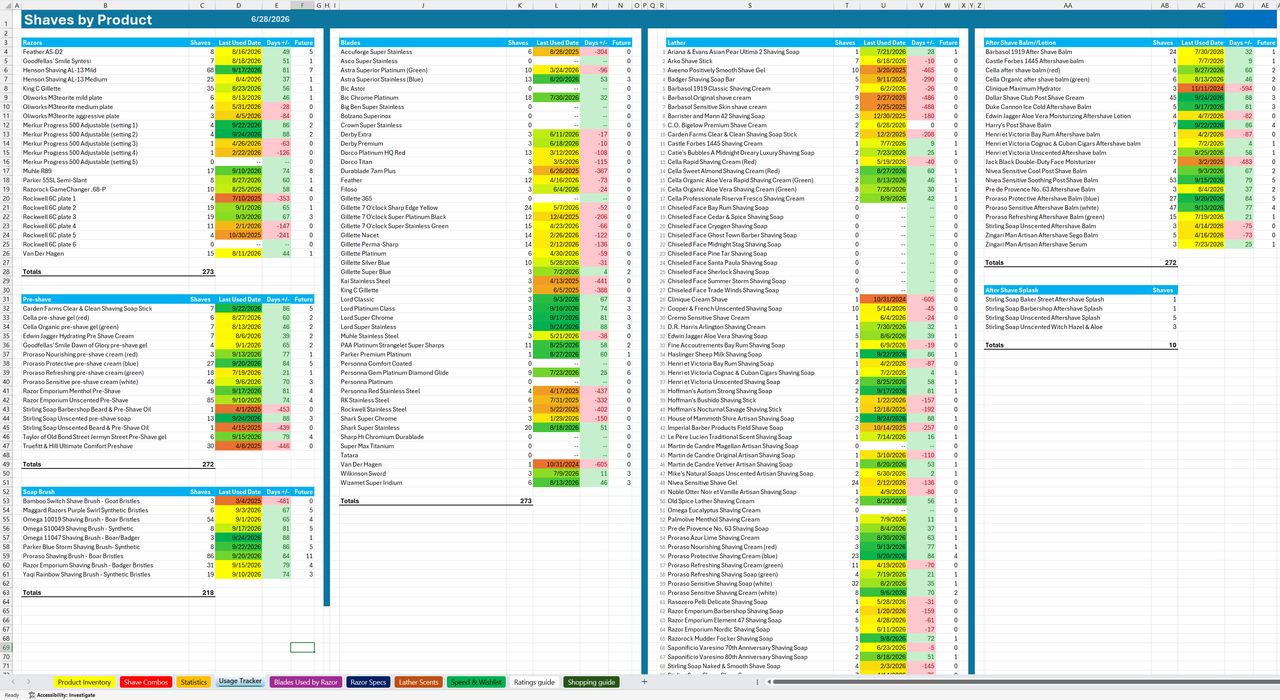Viewport: 1280px width, 700px height.
Task: Select the Usage Tracker sheet tab
Action: pos(239,682)
